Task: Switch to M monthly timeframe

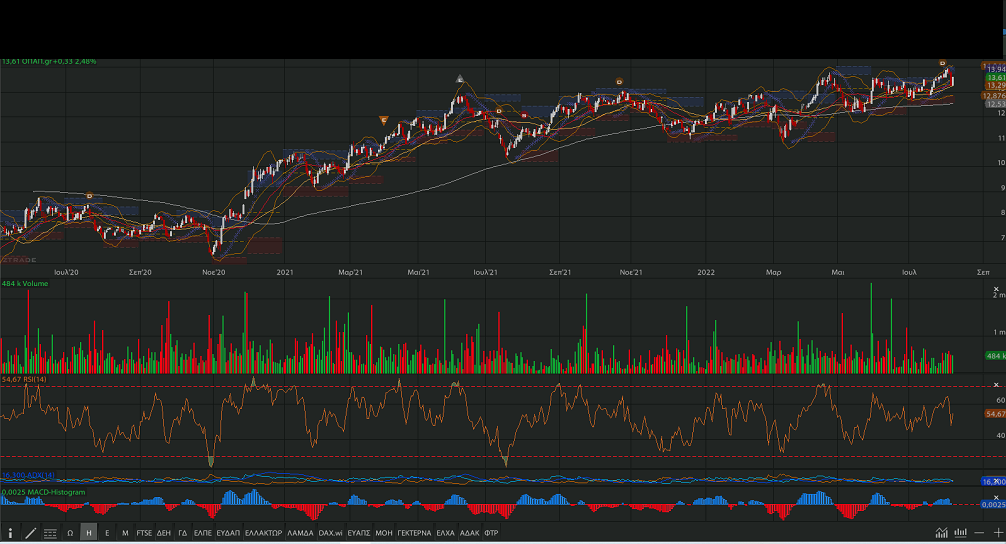Action: point(125,532)
